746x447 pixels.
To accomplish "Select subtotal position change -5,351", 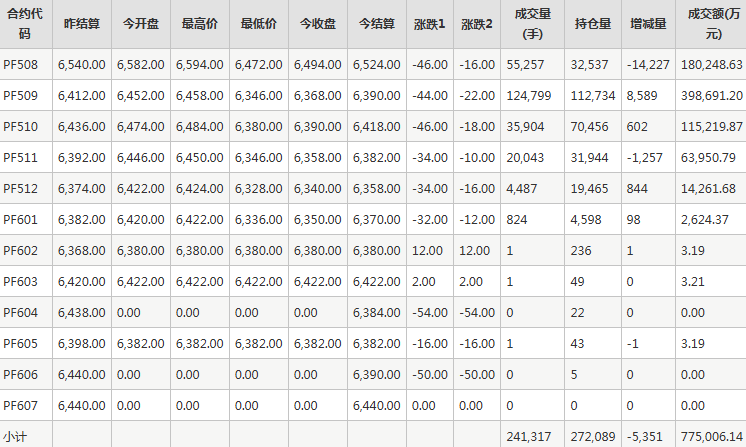I will pyautogui.click(x=645, y=437).
